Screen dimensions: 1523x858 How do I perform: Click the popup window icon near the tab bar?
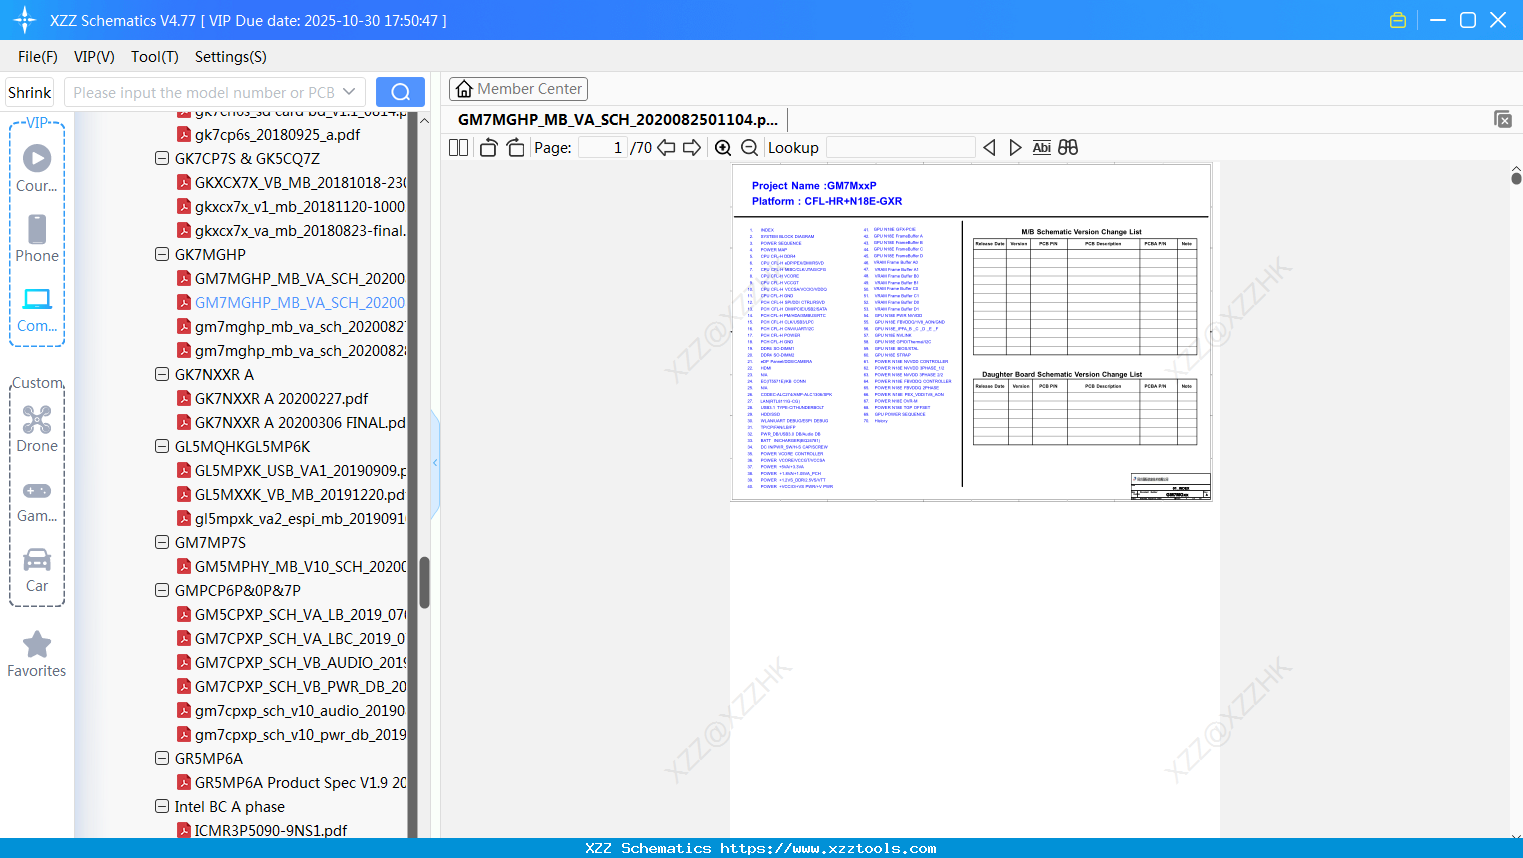pyautogui.click(x=1502, y=119)
